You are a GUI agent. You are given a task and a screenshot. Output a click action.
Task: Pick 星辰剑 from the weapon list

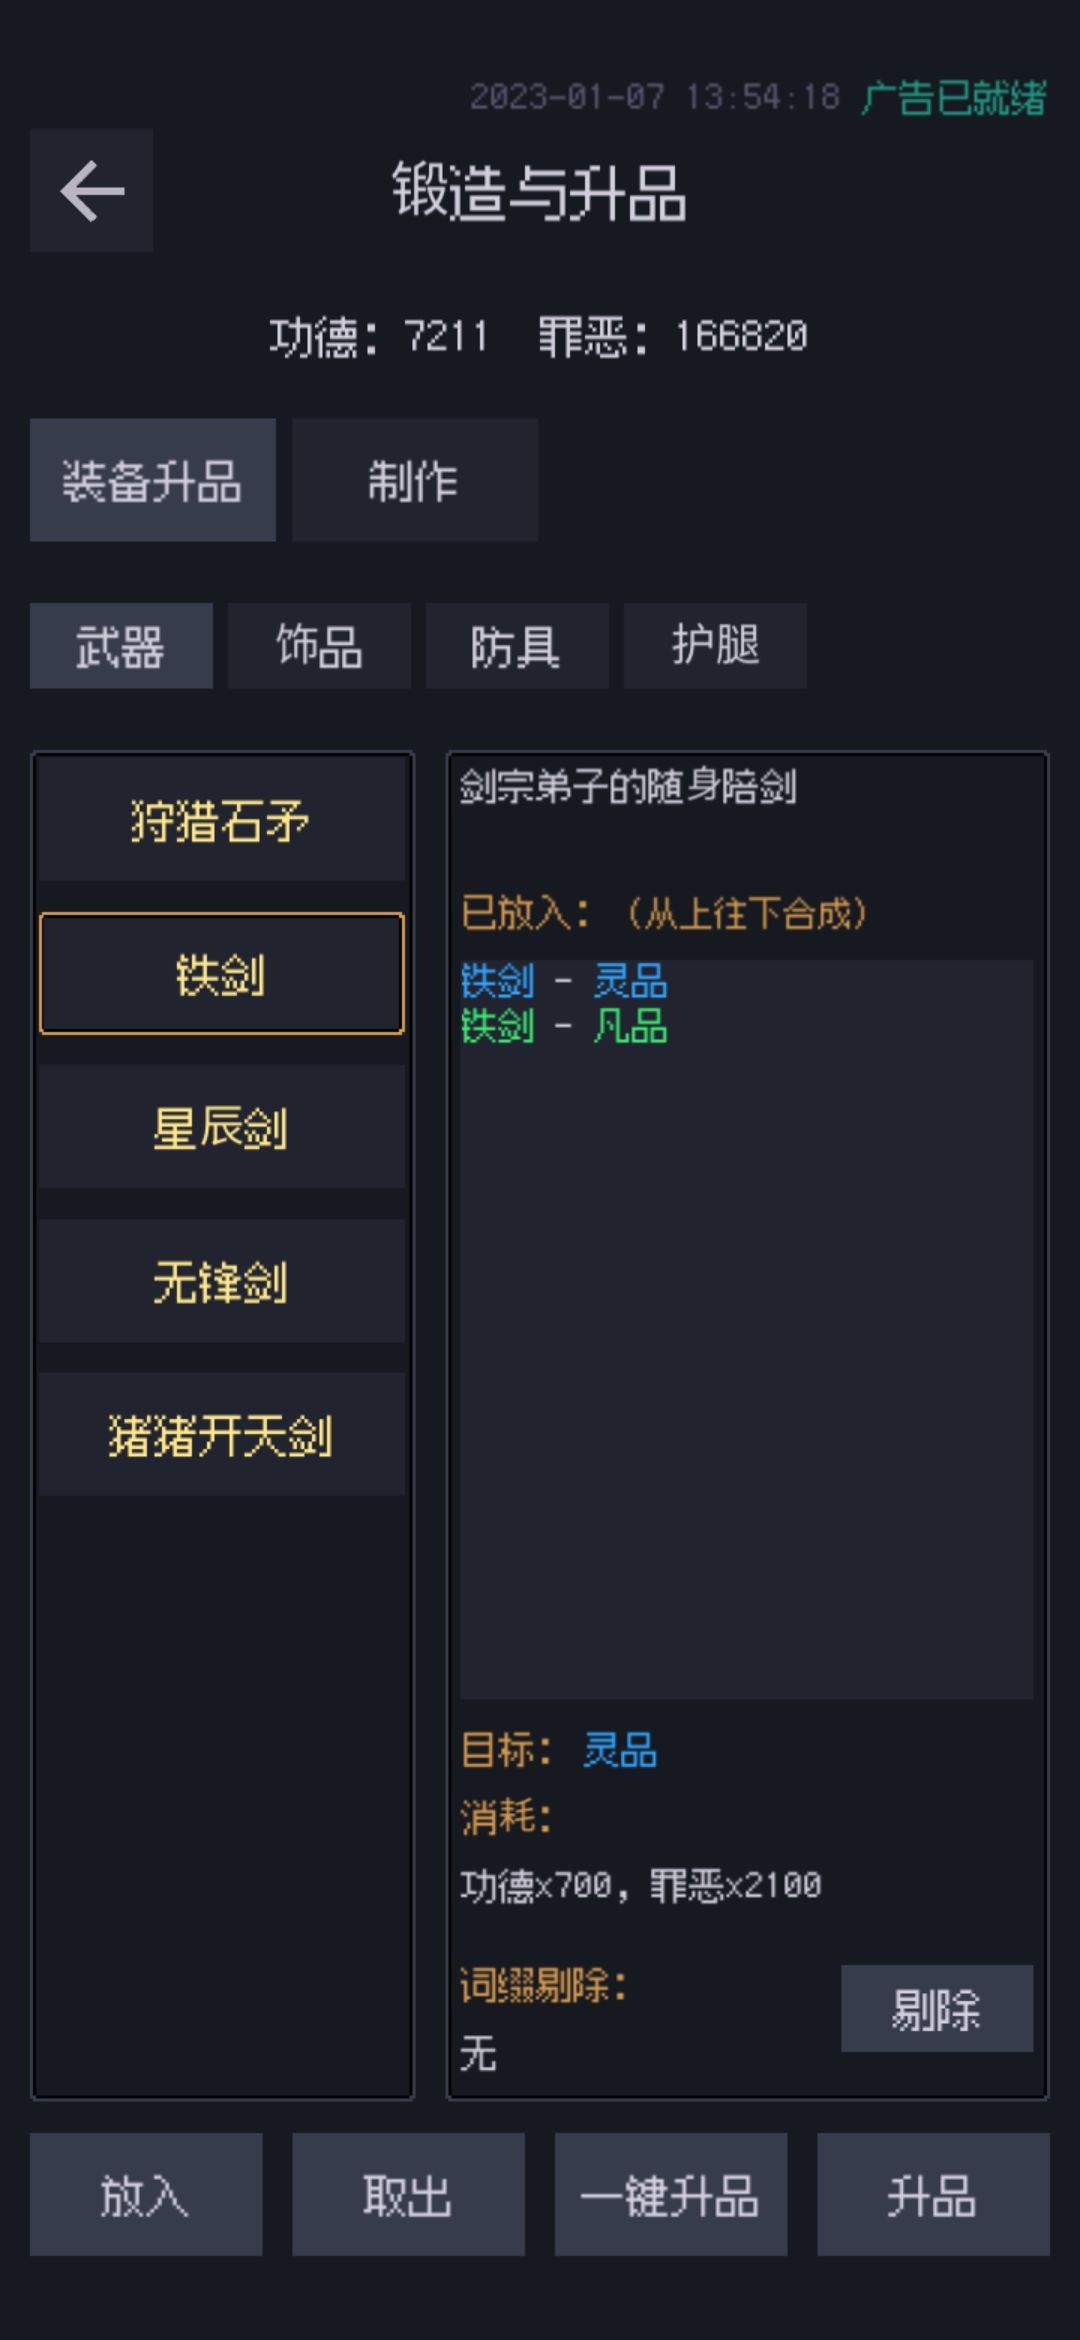(x=221, y=1127)
